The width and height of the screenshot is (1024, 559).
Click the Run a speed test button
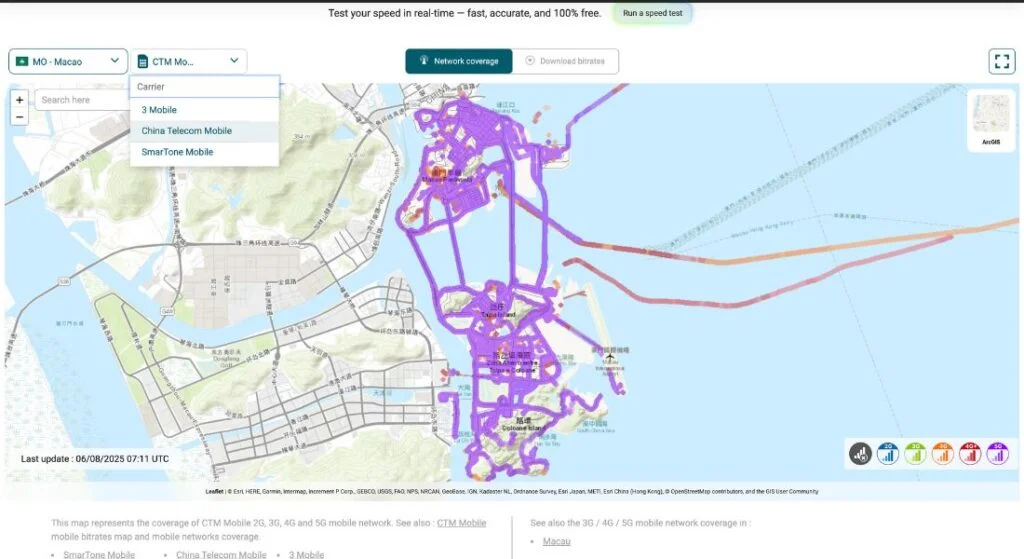click(652, 13)
